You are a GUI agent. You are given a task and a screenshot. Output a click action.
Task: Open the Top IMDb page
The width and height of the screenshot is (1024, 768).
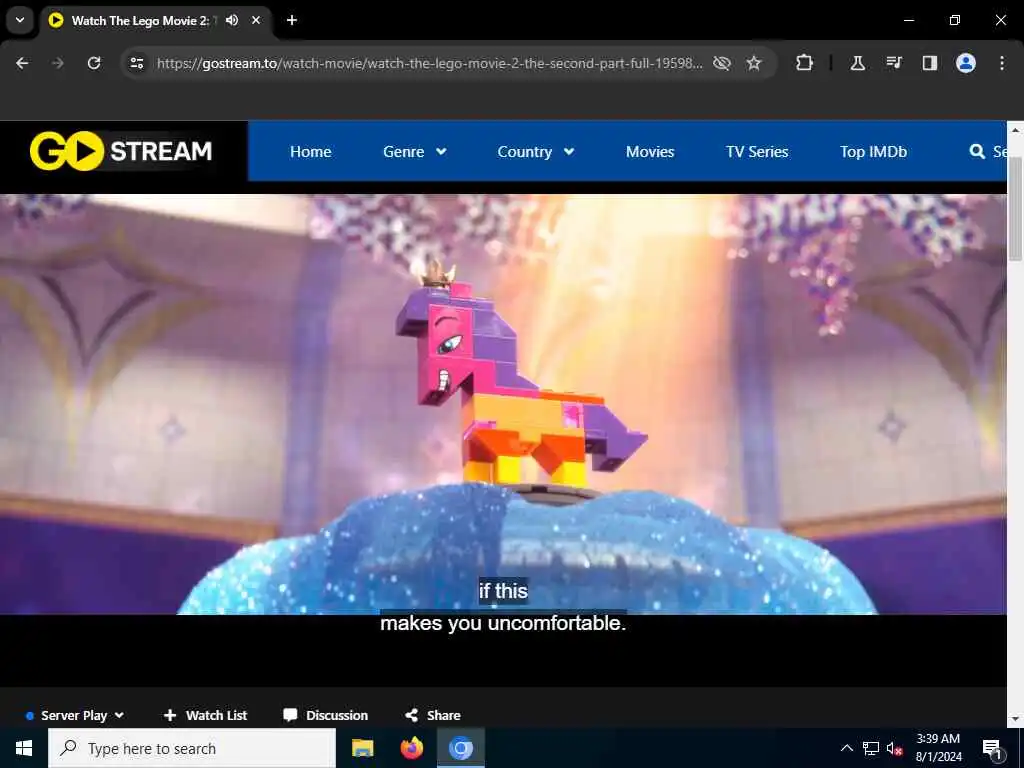(x=873, y=152)
